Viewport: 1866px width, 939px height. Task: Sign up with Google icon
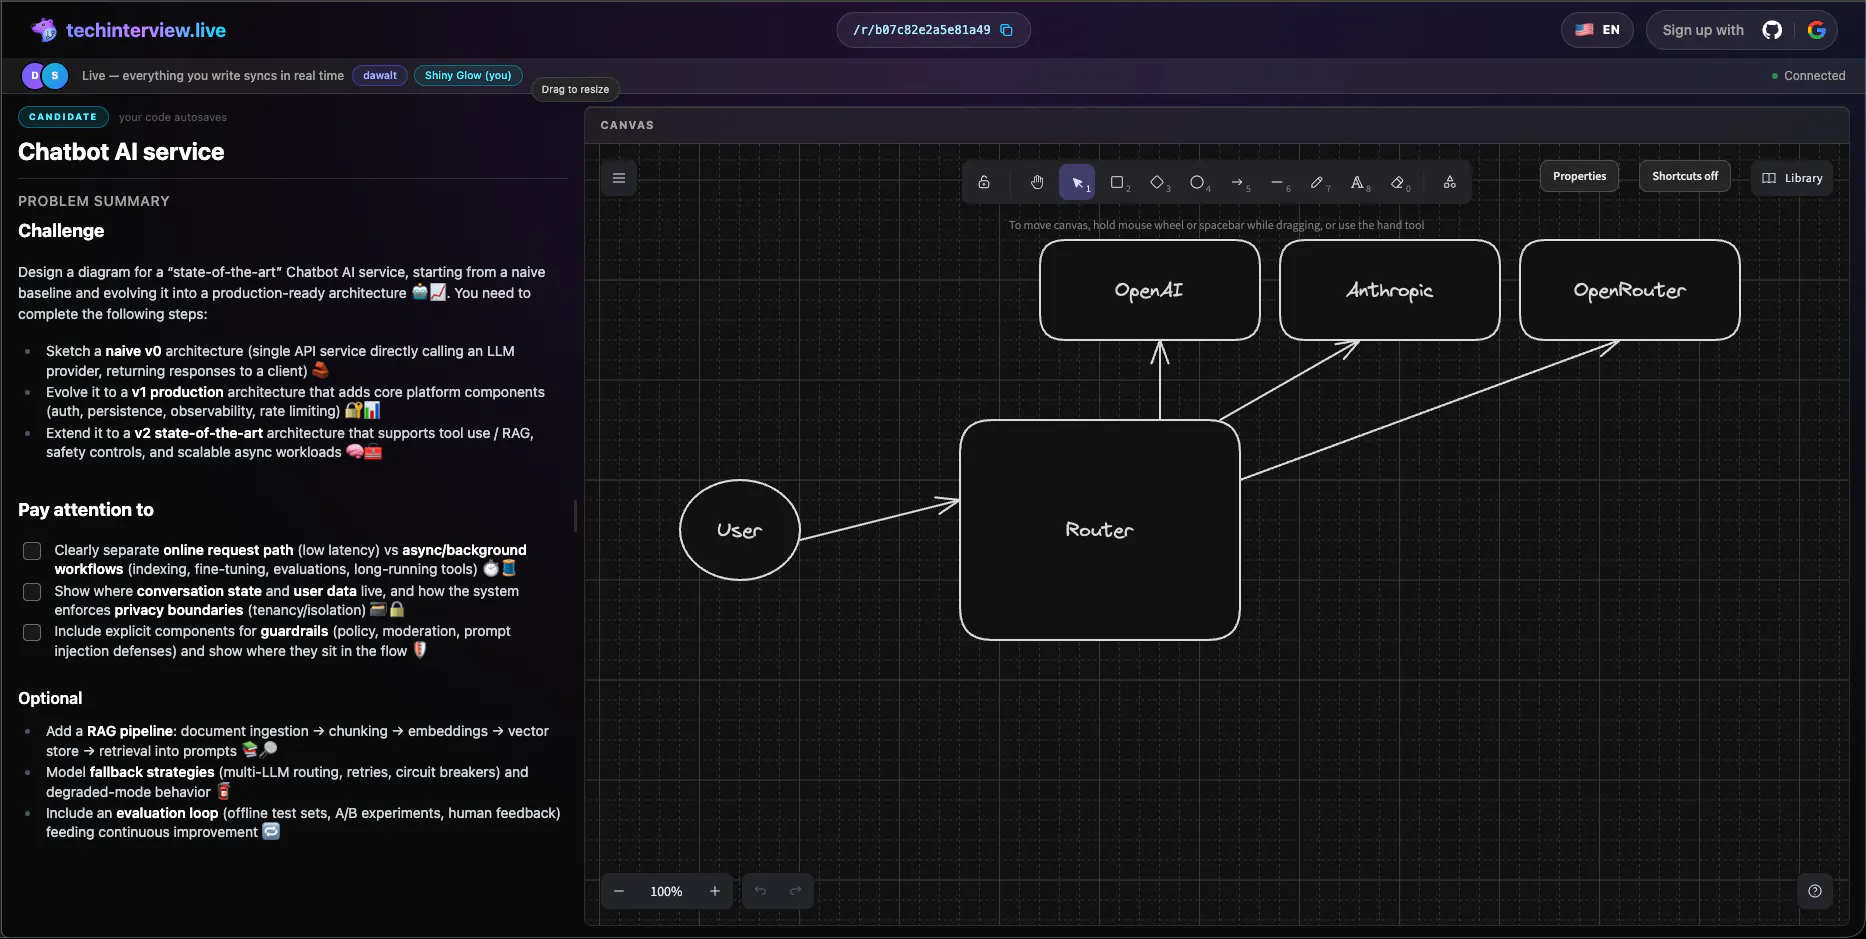[x=1817, y=30]
